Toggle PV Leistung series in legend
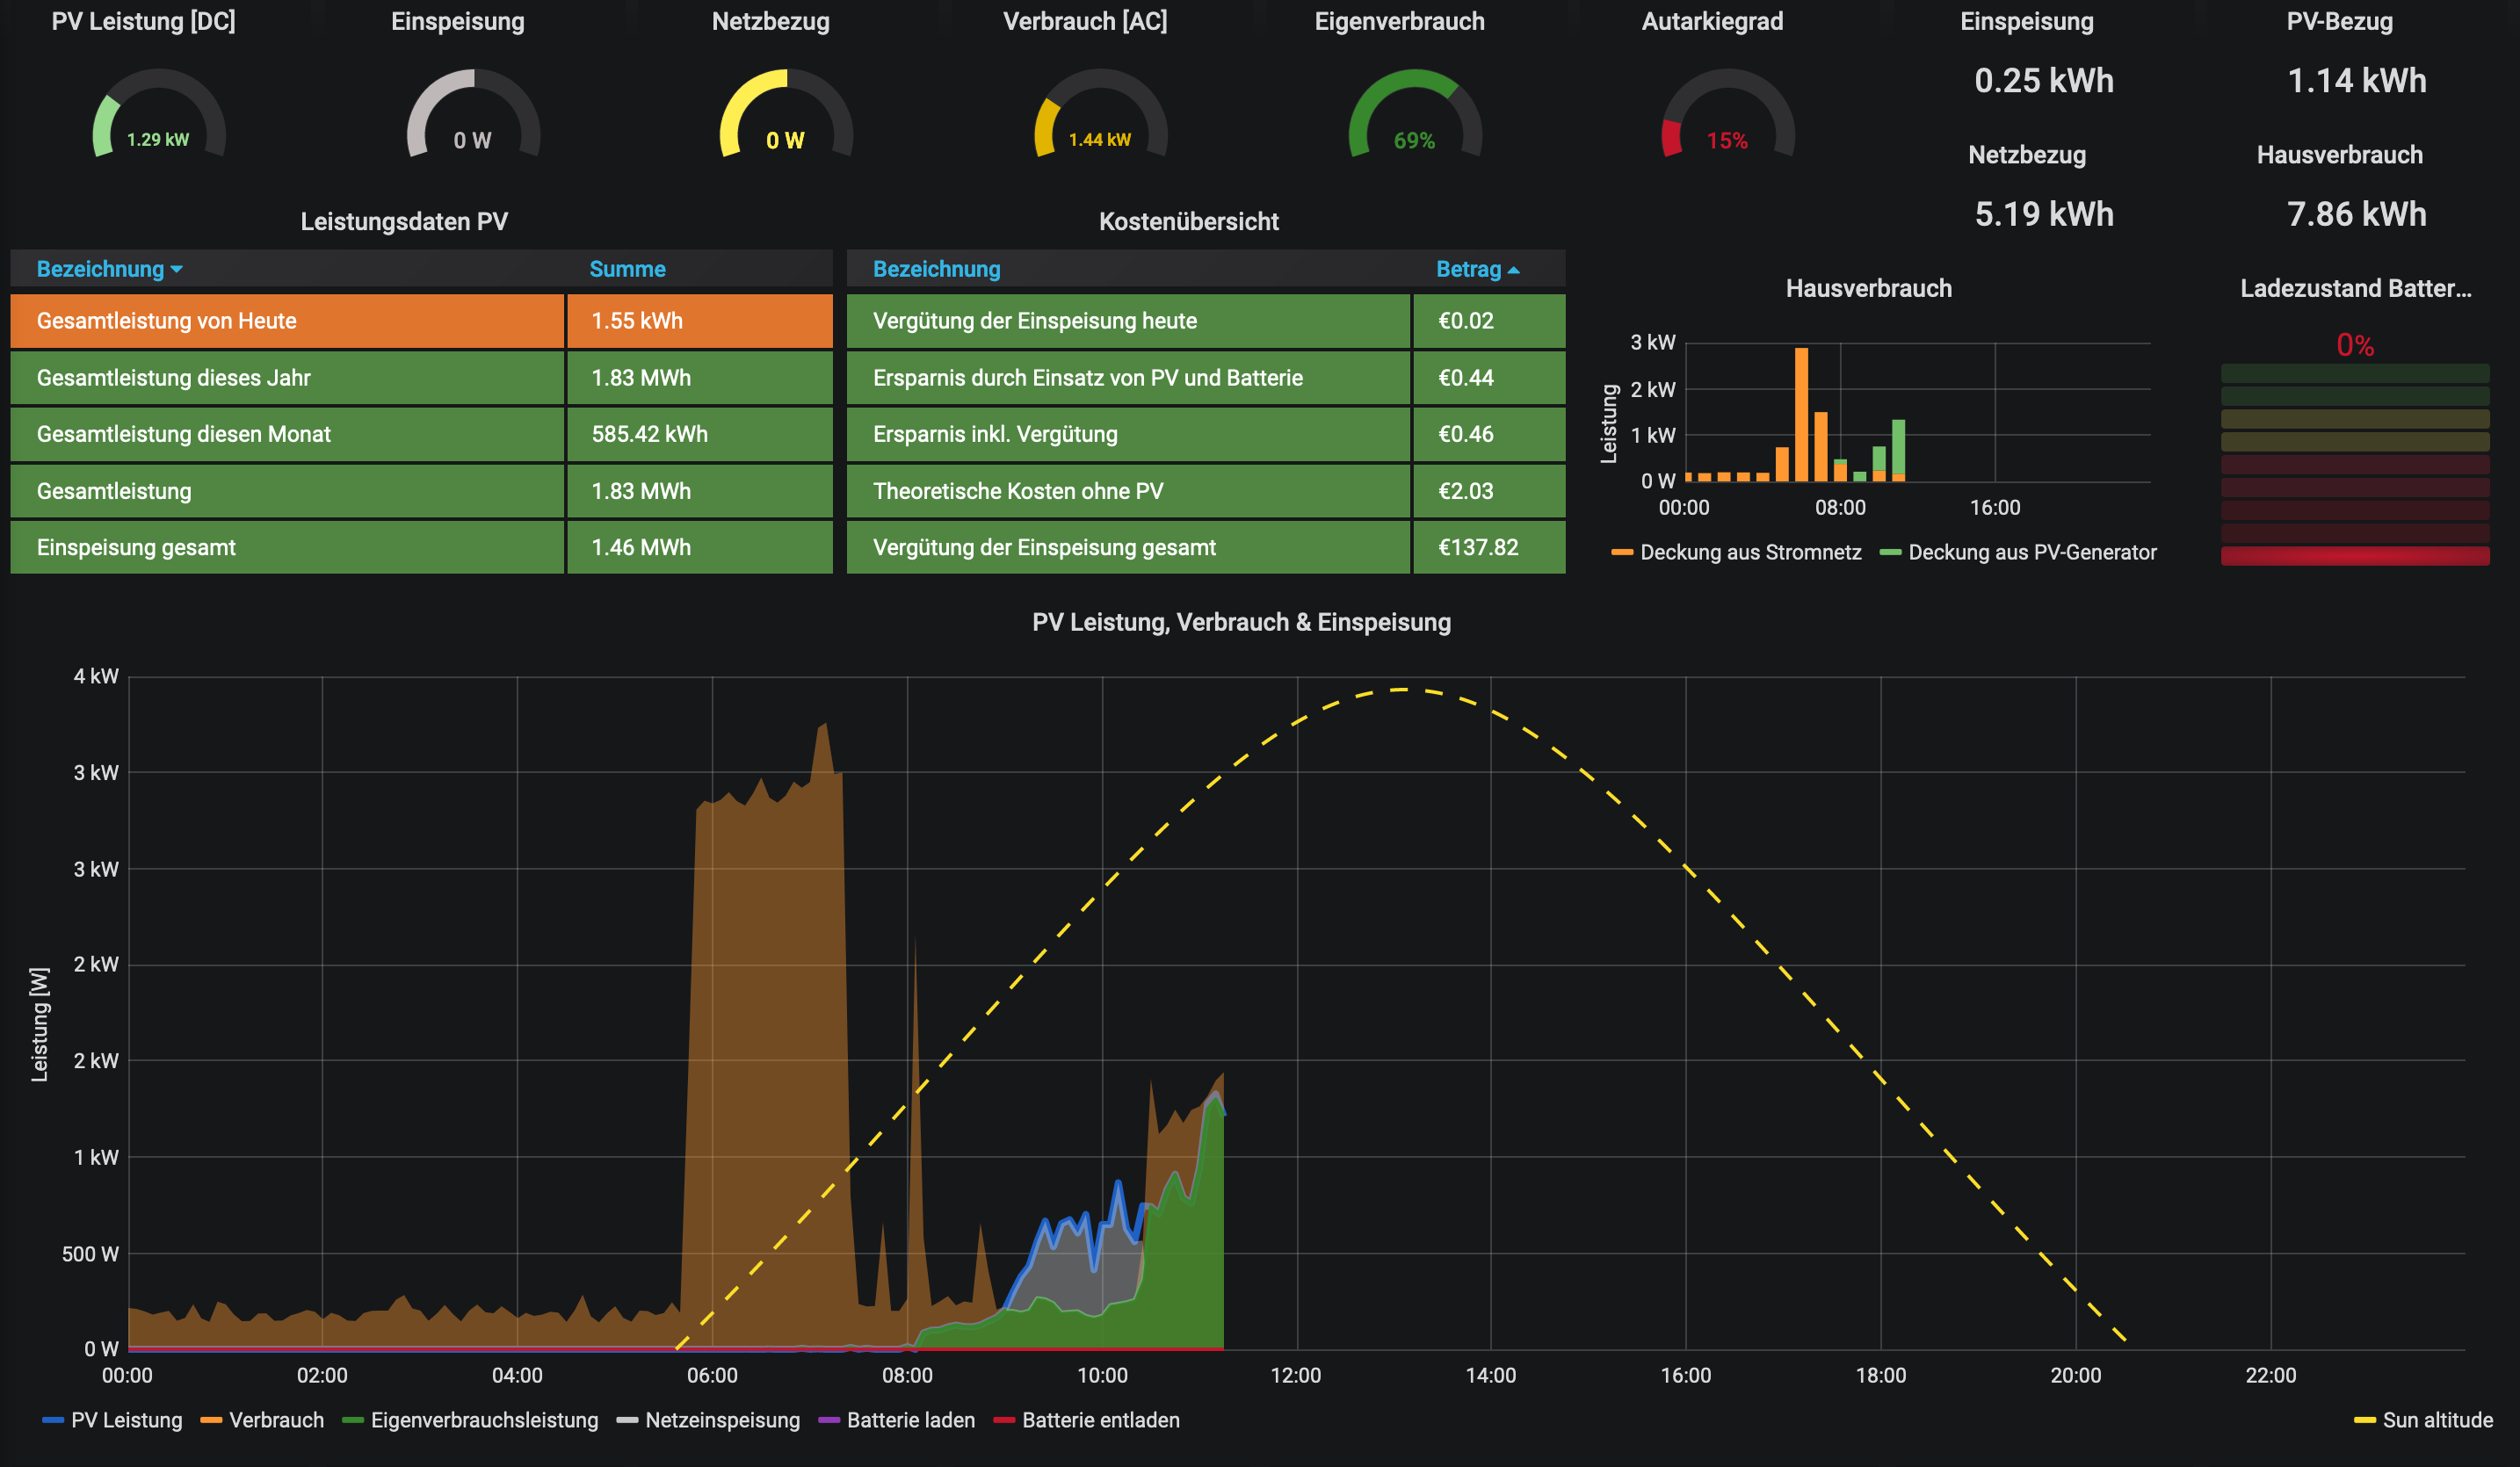The image size is (2520, 1467). 126,1420
